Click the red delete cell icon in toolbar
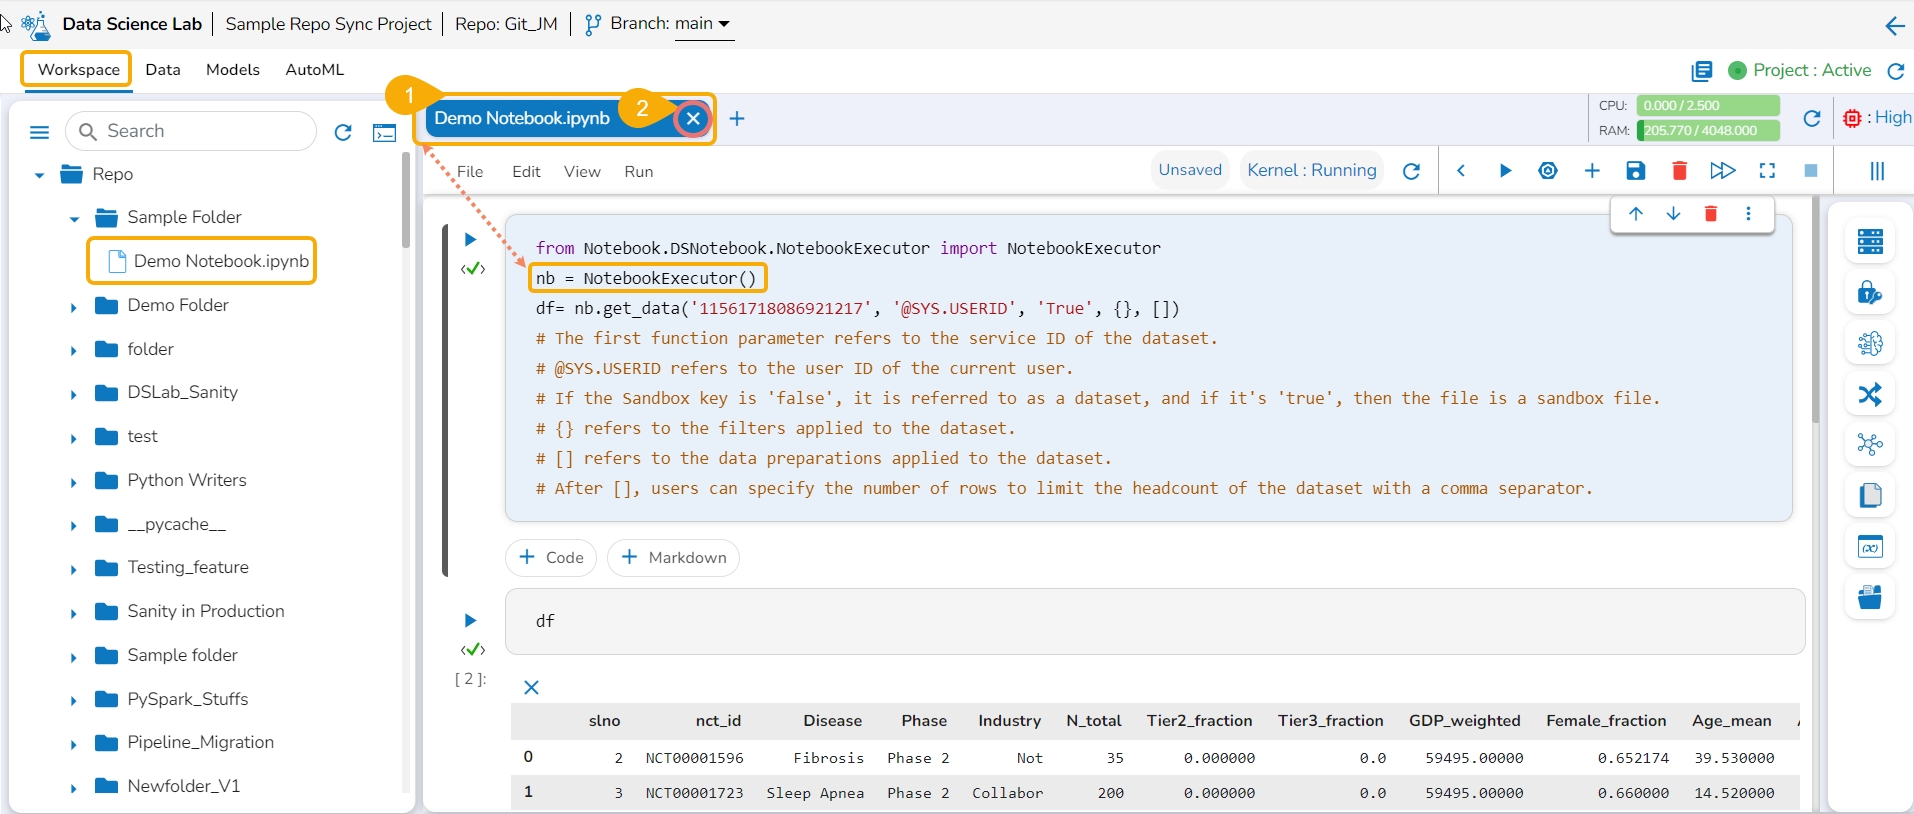Screen dimensions: 1914x814 1679,171
